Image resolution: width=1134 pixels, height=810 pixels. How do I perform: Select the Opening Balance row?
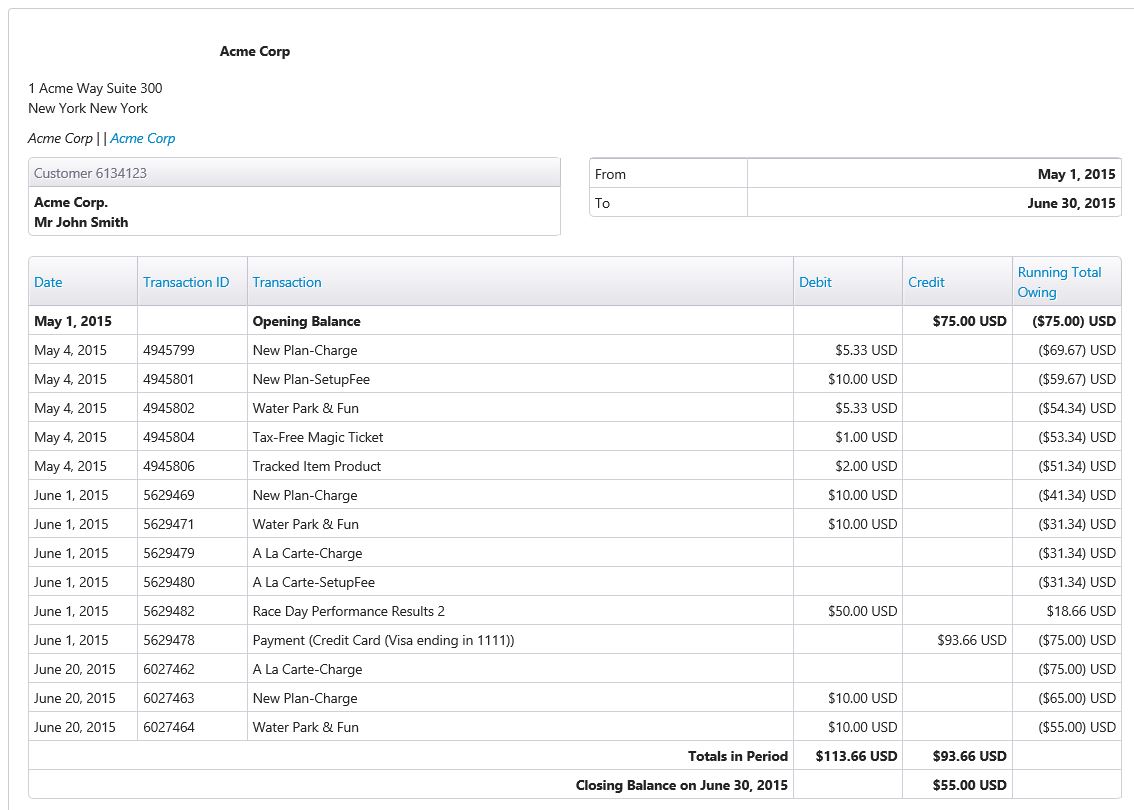pos(575,321)
